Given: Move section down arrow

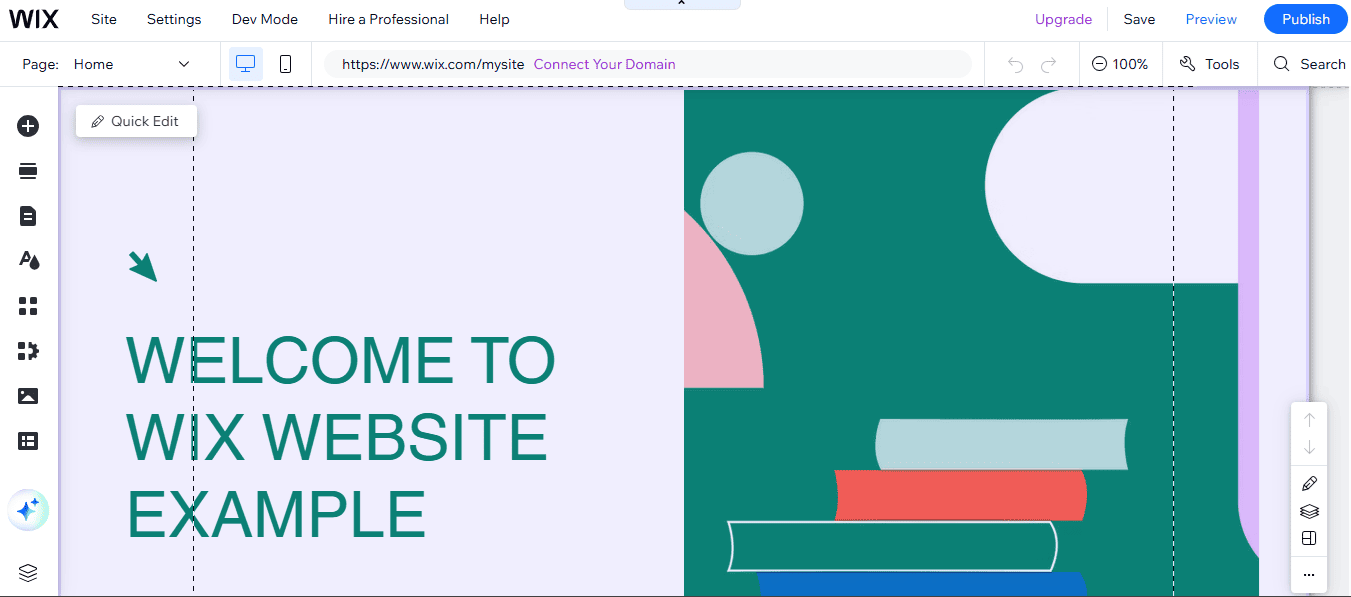Looking at the screenshot, I should coord(1309,447).
